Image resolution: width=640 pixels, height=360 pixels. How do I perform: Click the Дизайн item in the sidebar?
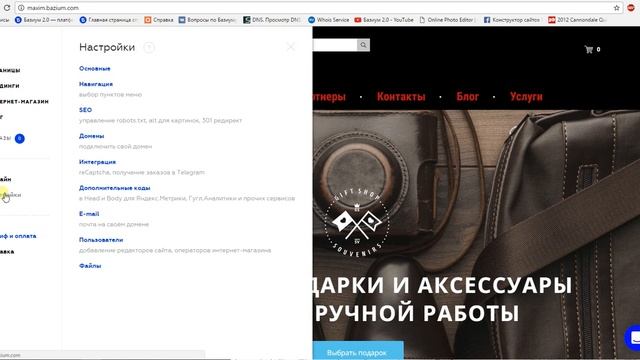6,179
